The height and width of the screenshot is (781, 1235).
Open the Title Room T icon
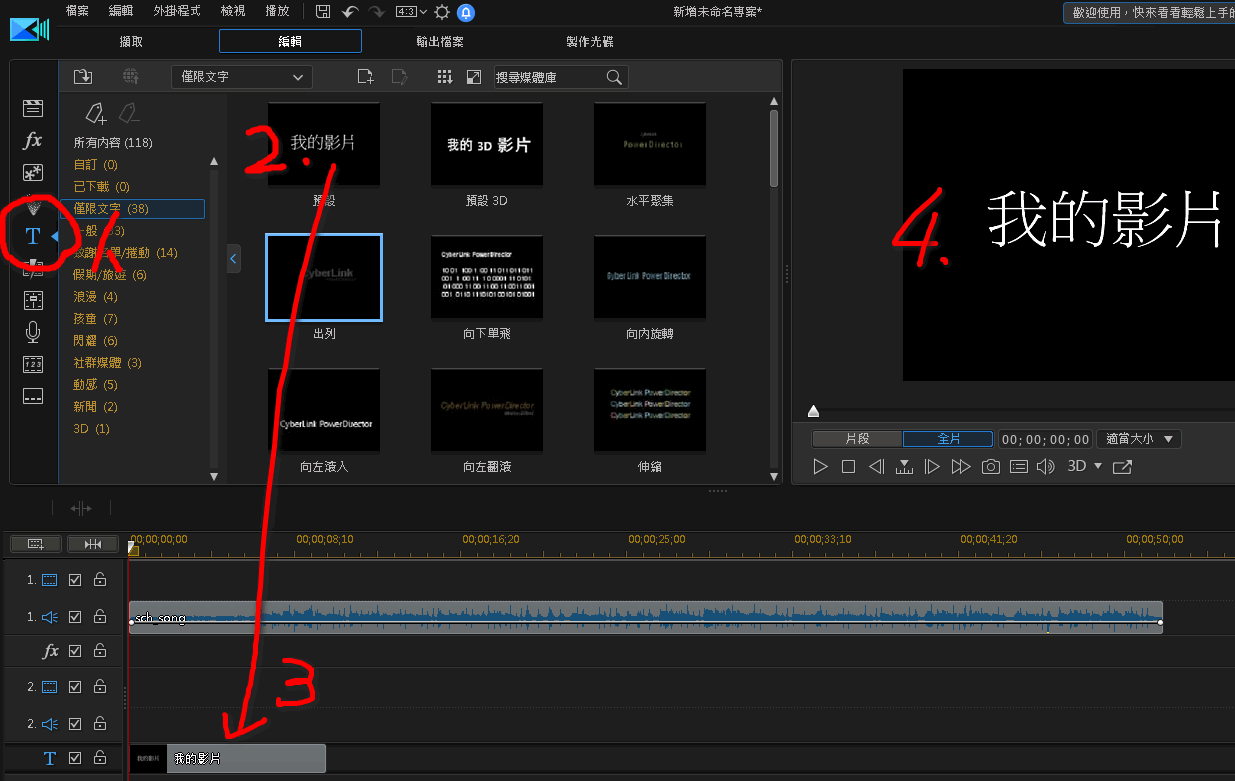coord(33,236)
